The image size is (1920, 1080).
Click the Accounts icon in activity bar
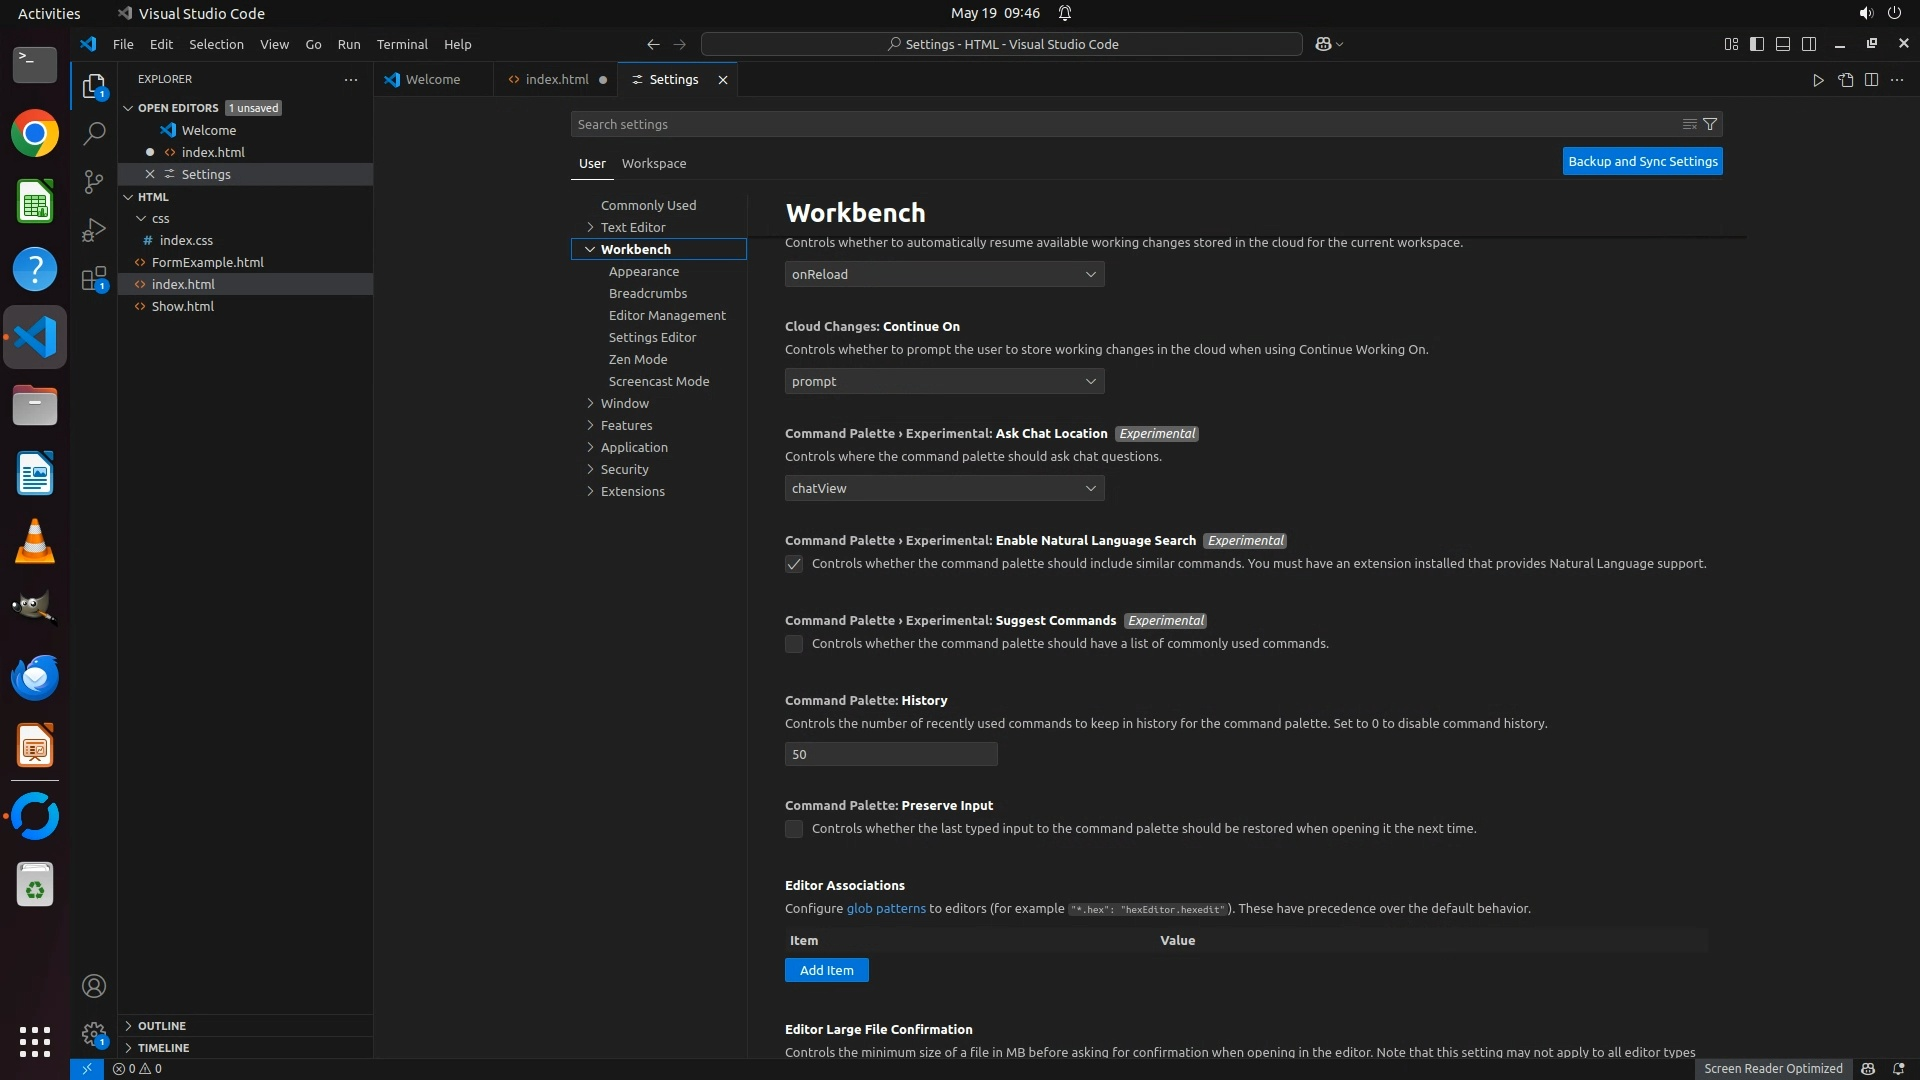tap(94, 986)
